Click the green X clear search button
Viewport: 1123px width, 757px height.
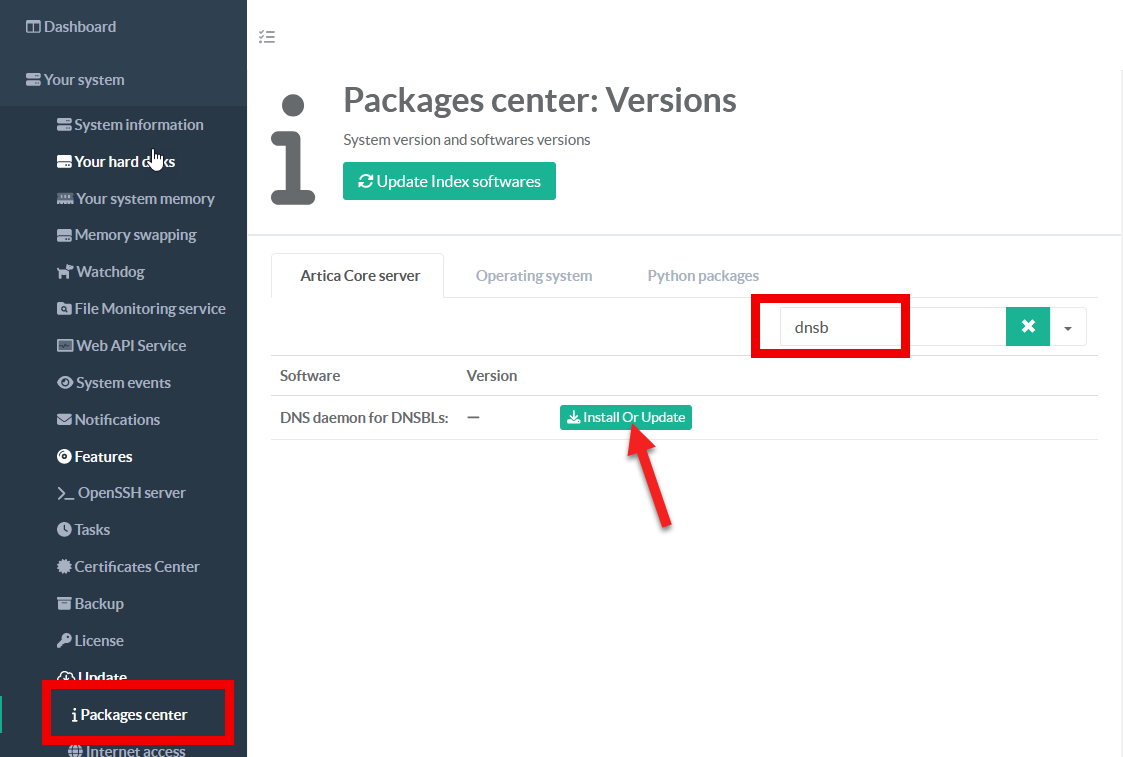1027,327
